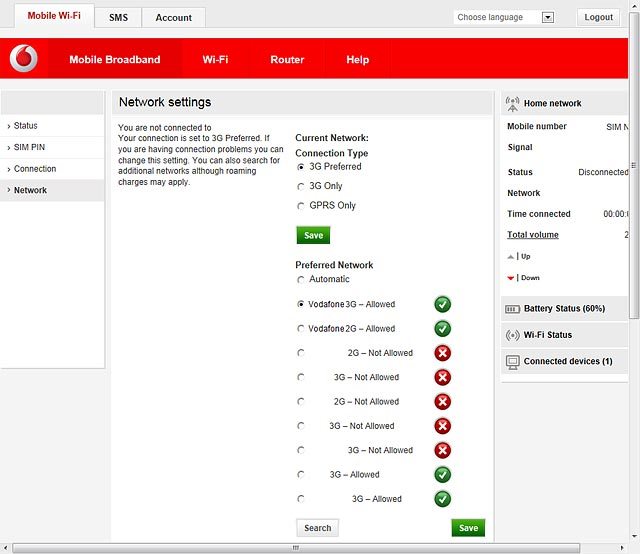Image resolution: width=640 pixels, height=554 pixels.
Task: Click green check icon beside Vodafone 3G
Action: [442, 304]
